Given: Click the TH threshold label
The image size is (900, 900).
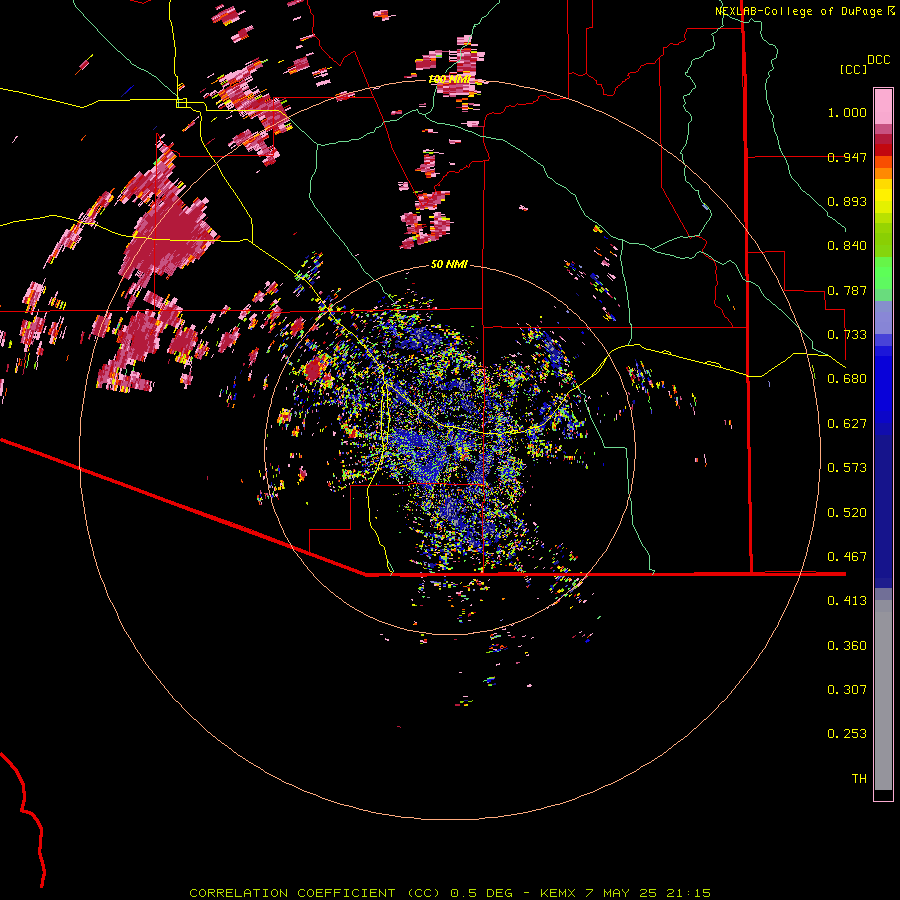Looking at the screenshot, I should point(859,779).
